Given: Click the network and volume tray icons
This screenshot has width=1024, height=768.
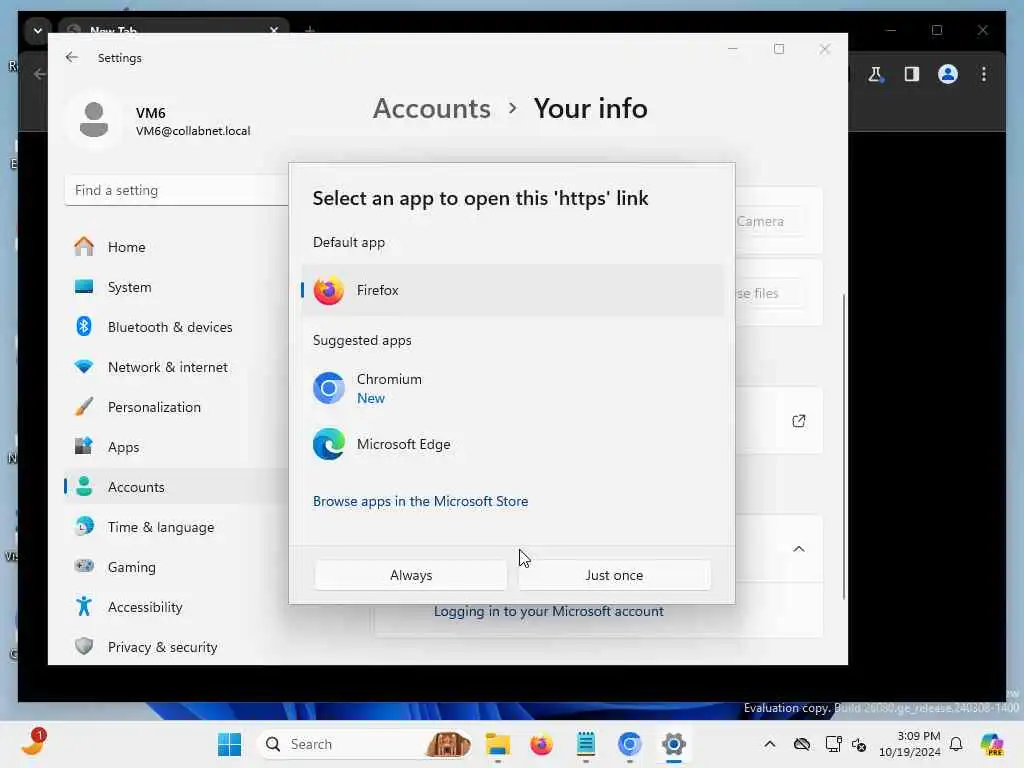Looking at the screenshot, I should (x=846, y=744).
